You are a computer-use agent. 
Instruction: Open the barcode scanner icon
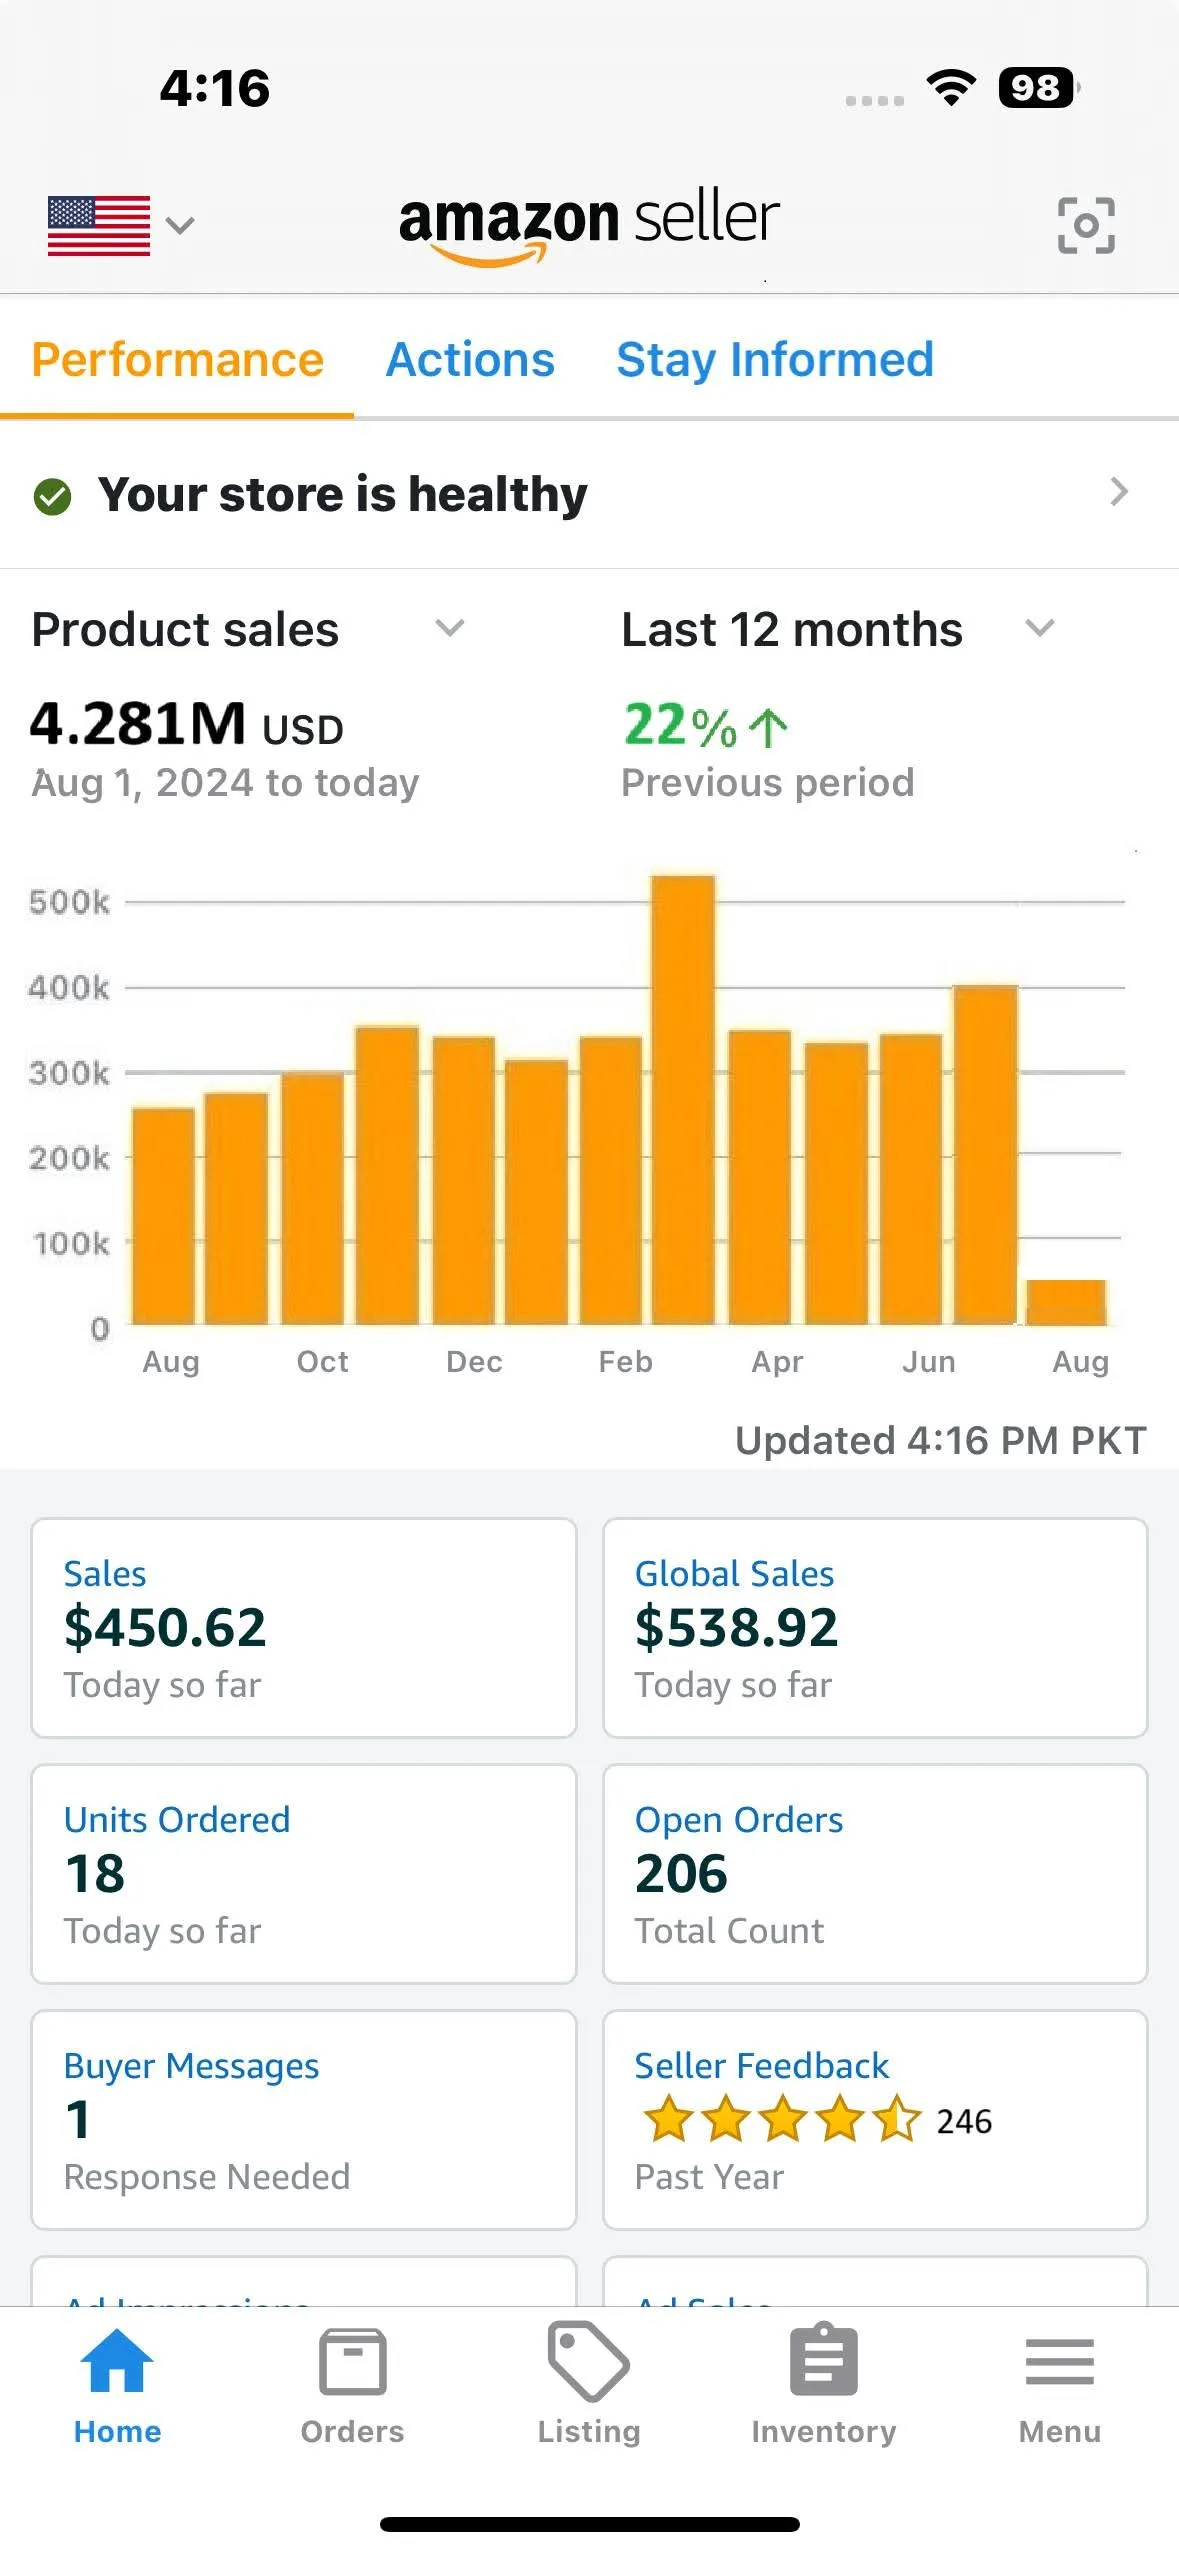(1086, 225)
